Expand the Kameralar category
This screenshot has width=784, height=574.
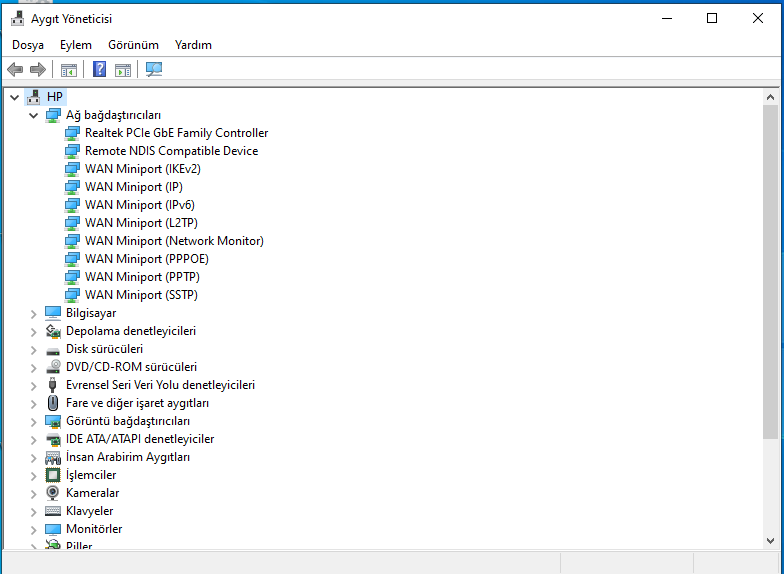(x=34, y=494)
